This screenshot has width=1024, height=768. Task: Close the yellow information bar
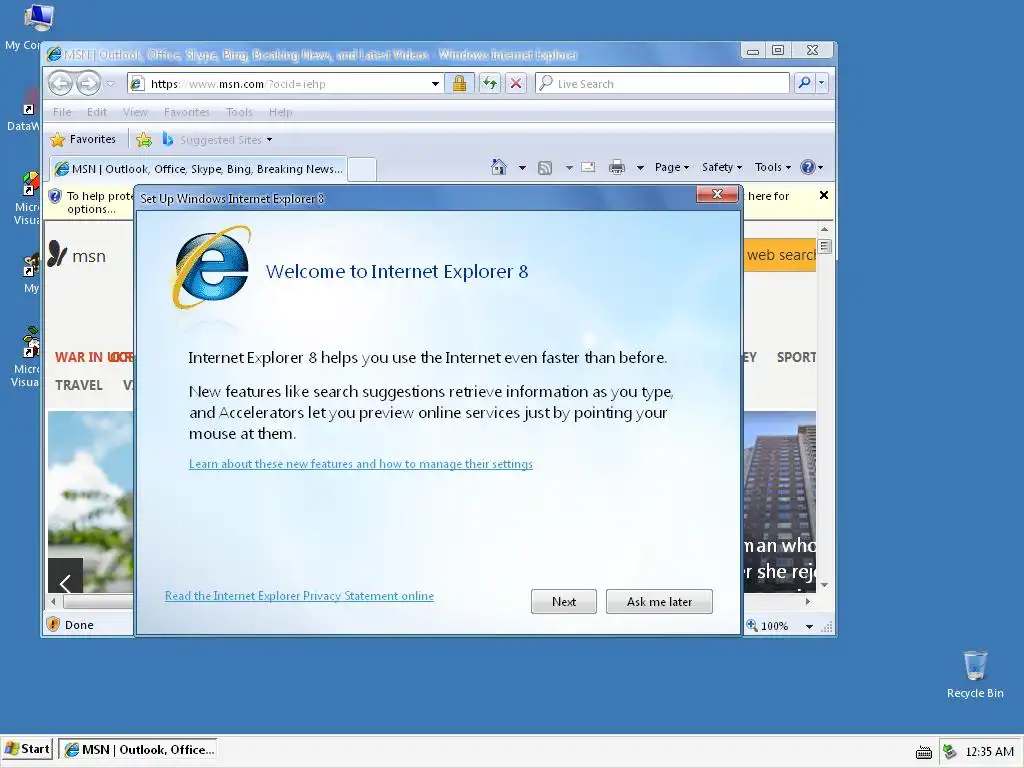[x=824, y=195]
